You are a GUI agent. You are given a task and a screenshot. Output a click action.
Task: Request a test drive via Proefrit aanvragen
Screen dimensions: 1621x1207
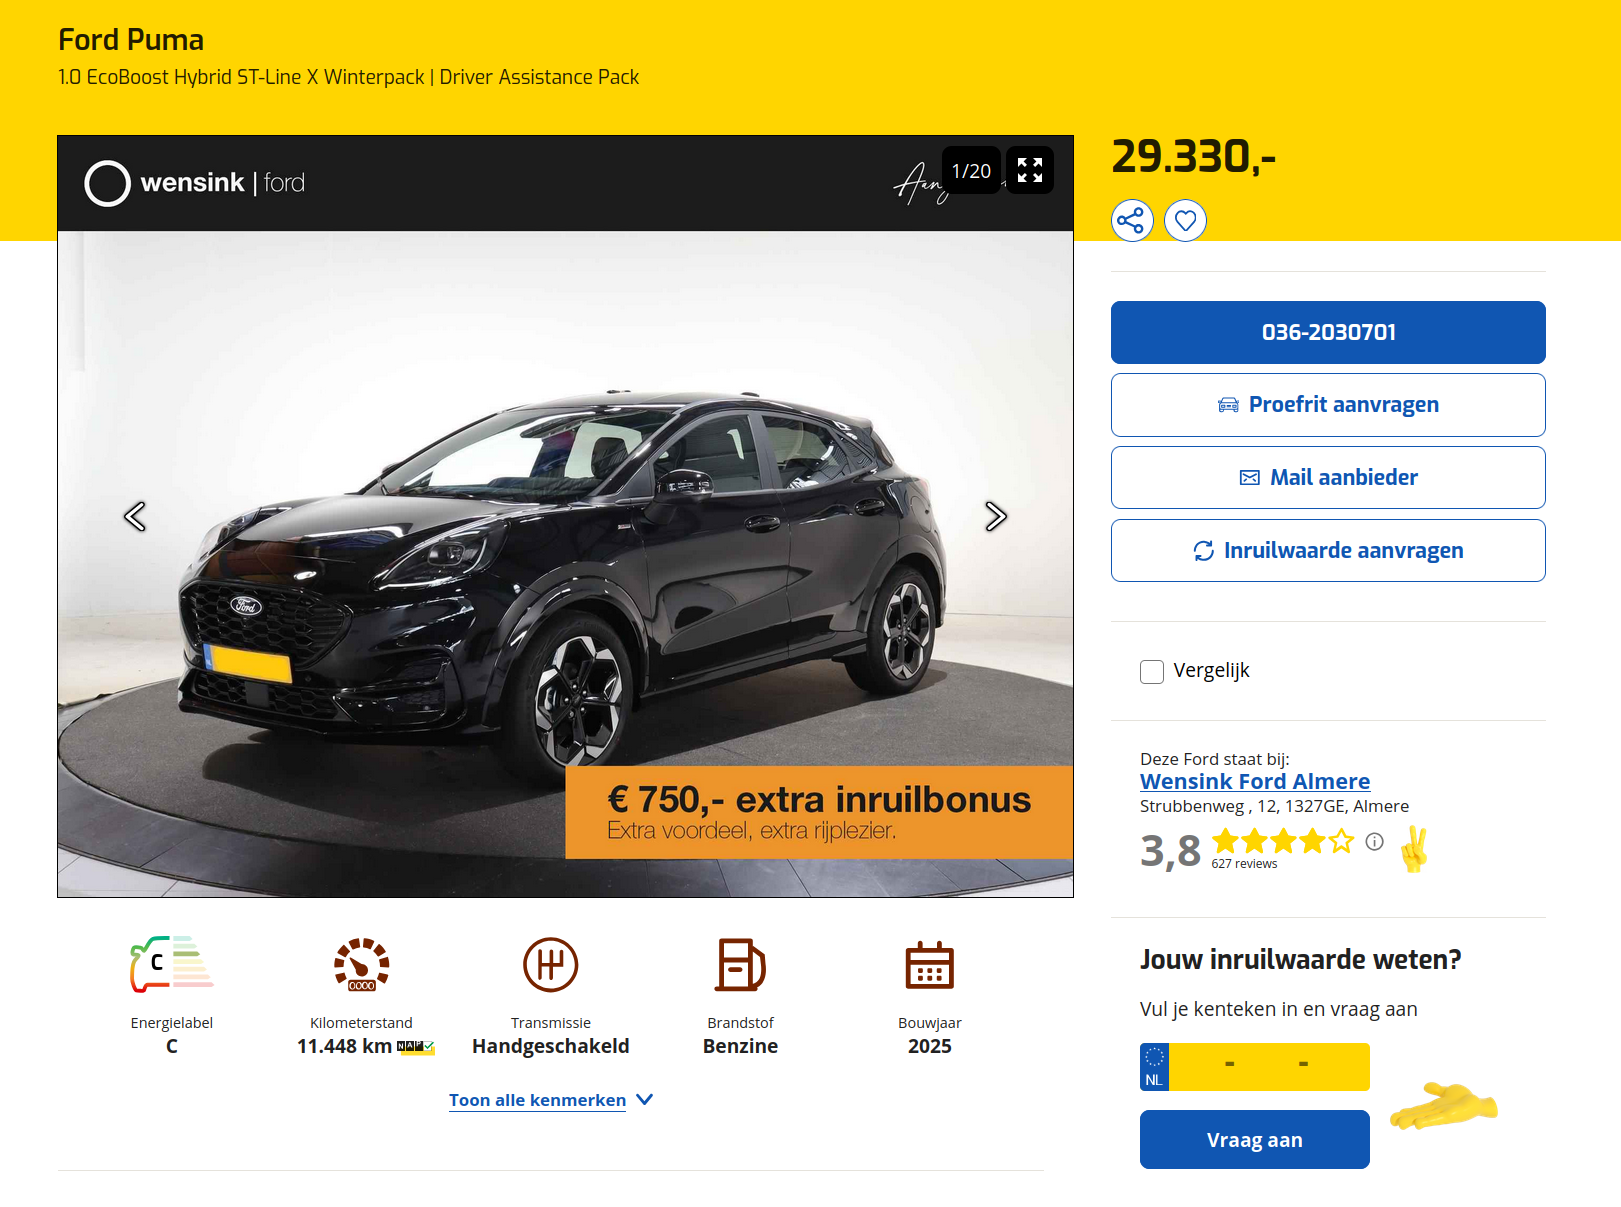pyautogui.click(x=1327, y=405)
